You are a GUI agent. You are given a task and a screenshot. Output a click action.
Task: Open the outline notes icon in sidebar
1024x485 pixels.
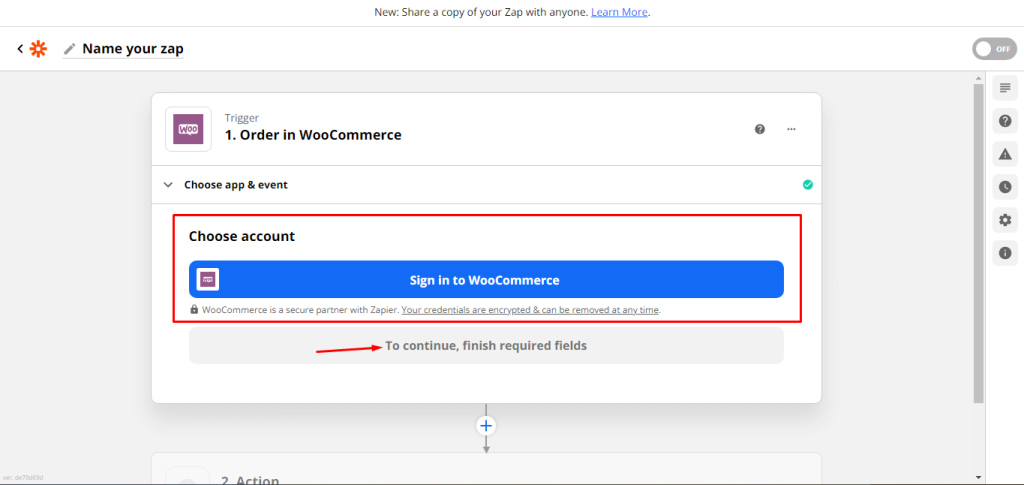point(1004,88)
